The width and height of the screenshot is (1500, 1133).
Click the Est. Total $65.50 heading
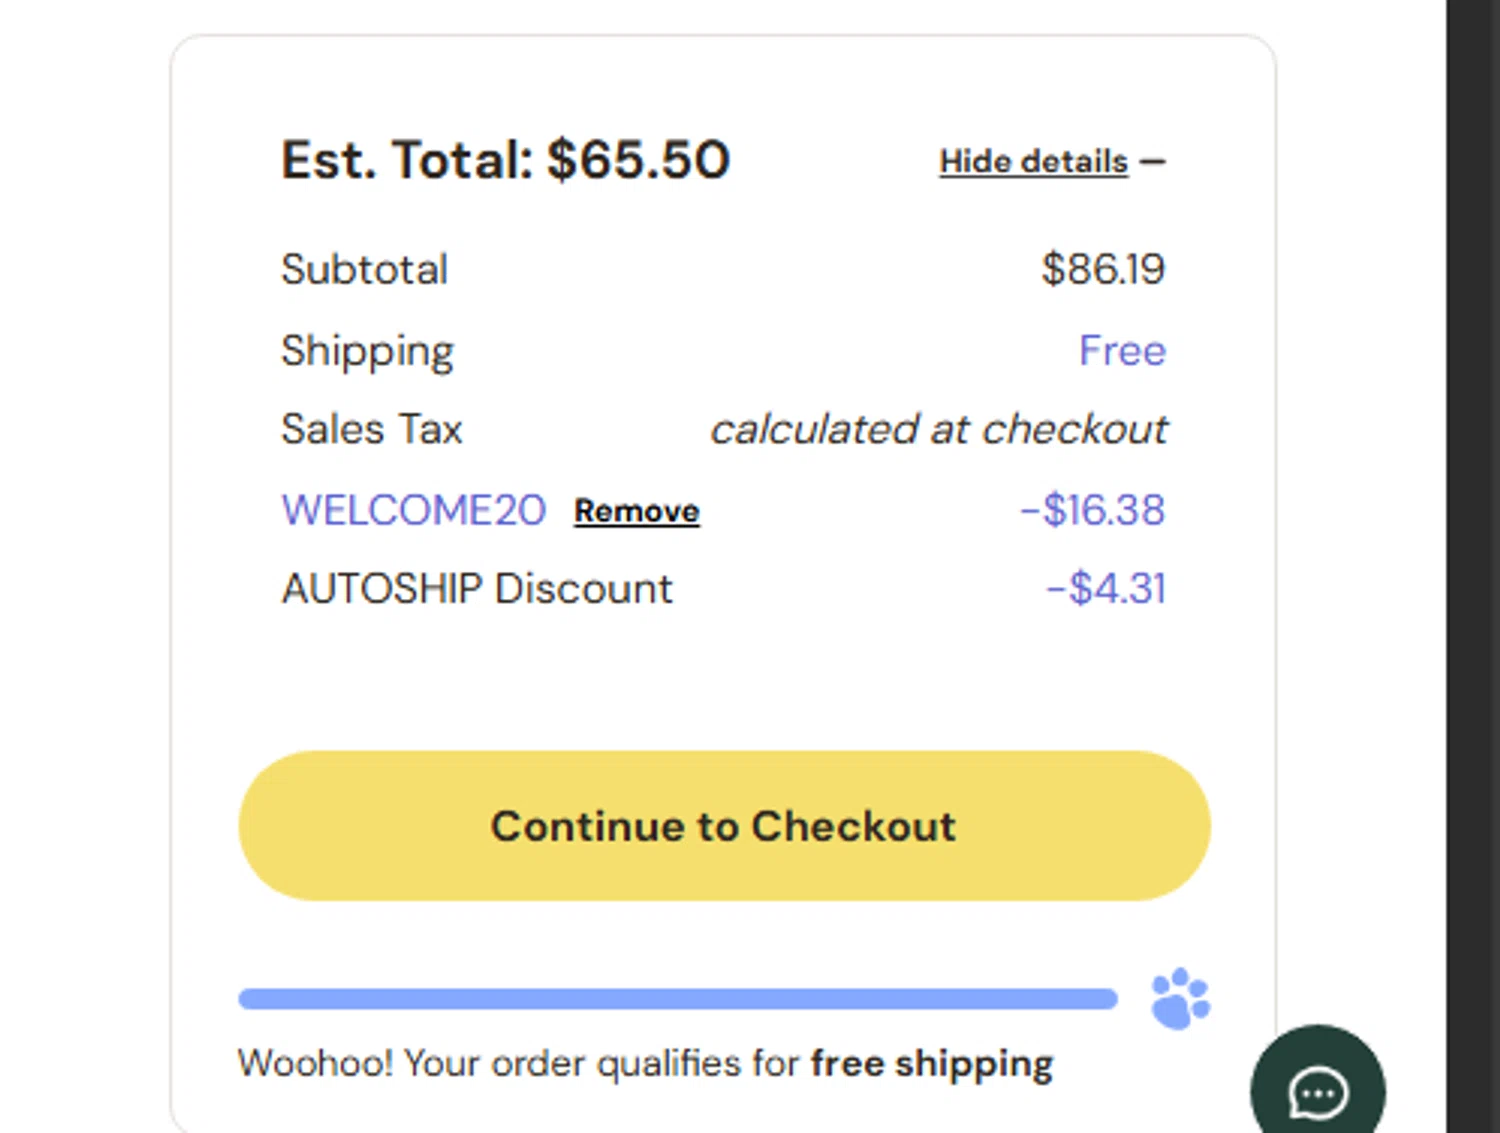(x=506, y=160)
